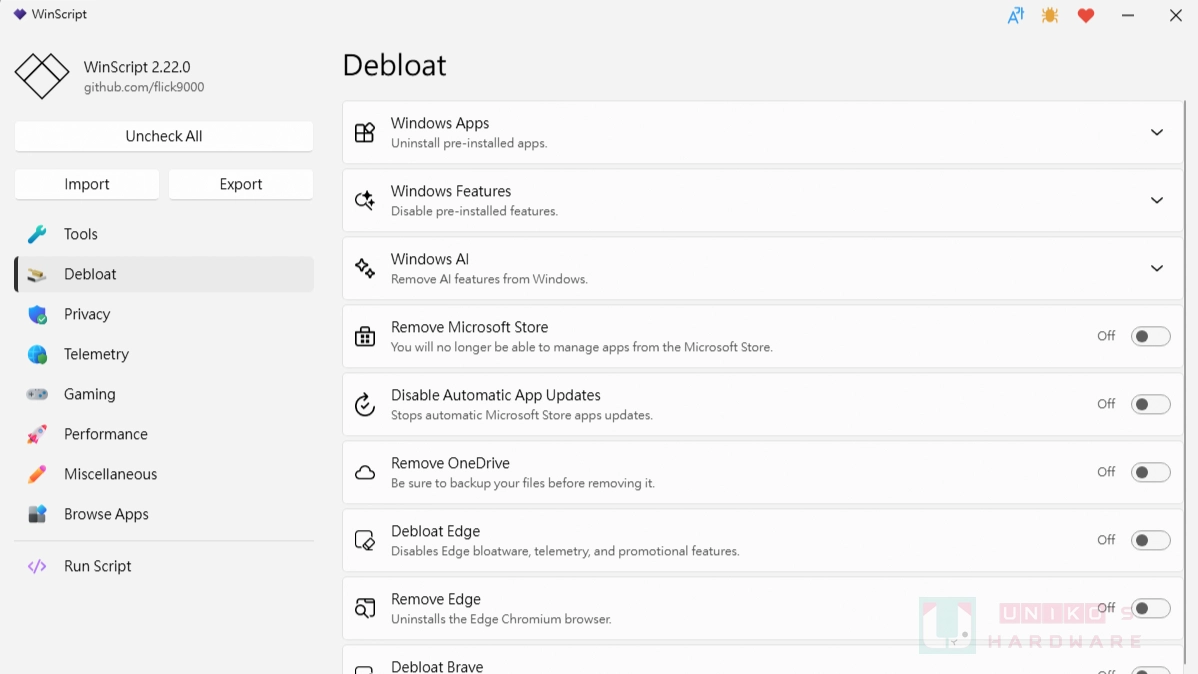Screen dimensions: 1198x674
Task: Click the OneDrive cloud icon
Action: click(364, 472)
